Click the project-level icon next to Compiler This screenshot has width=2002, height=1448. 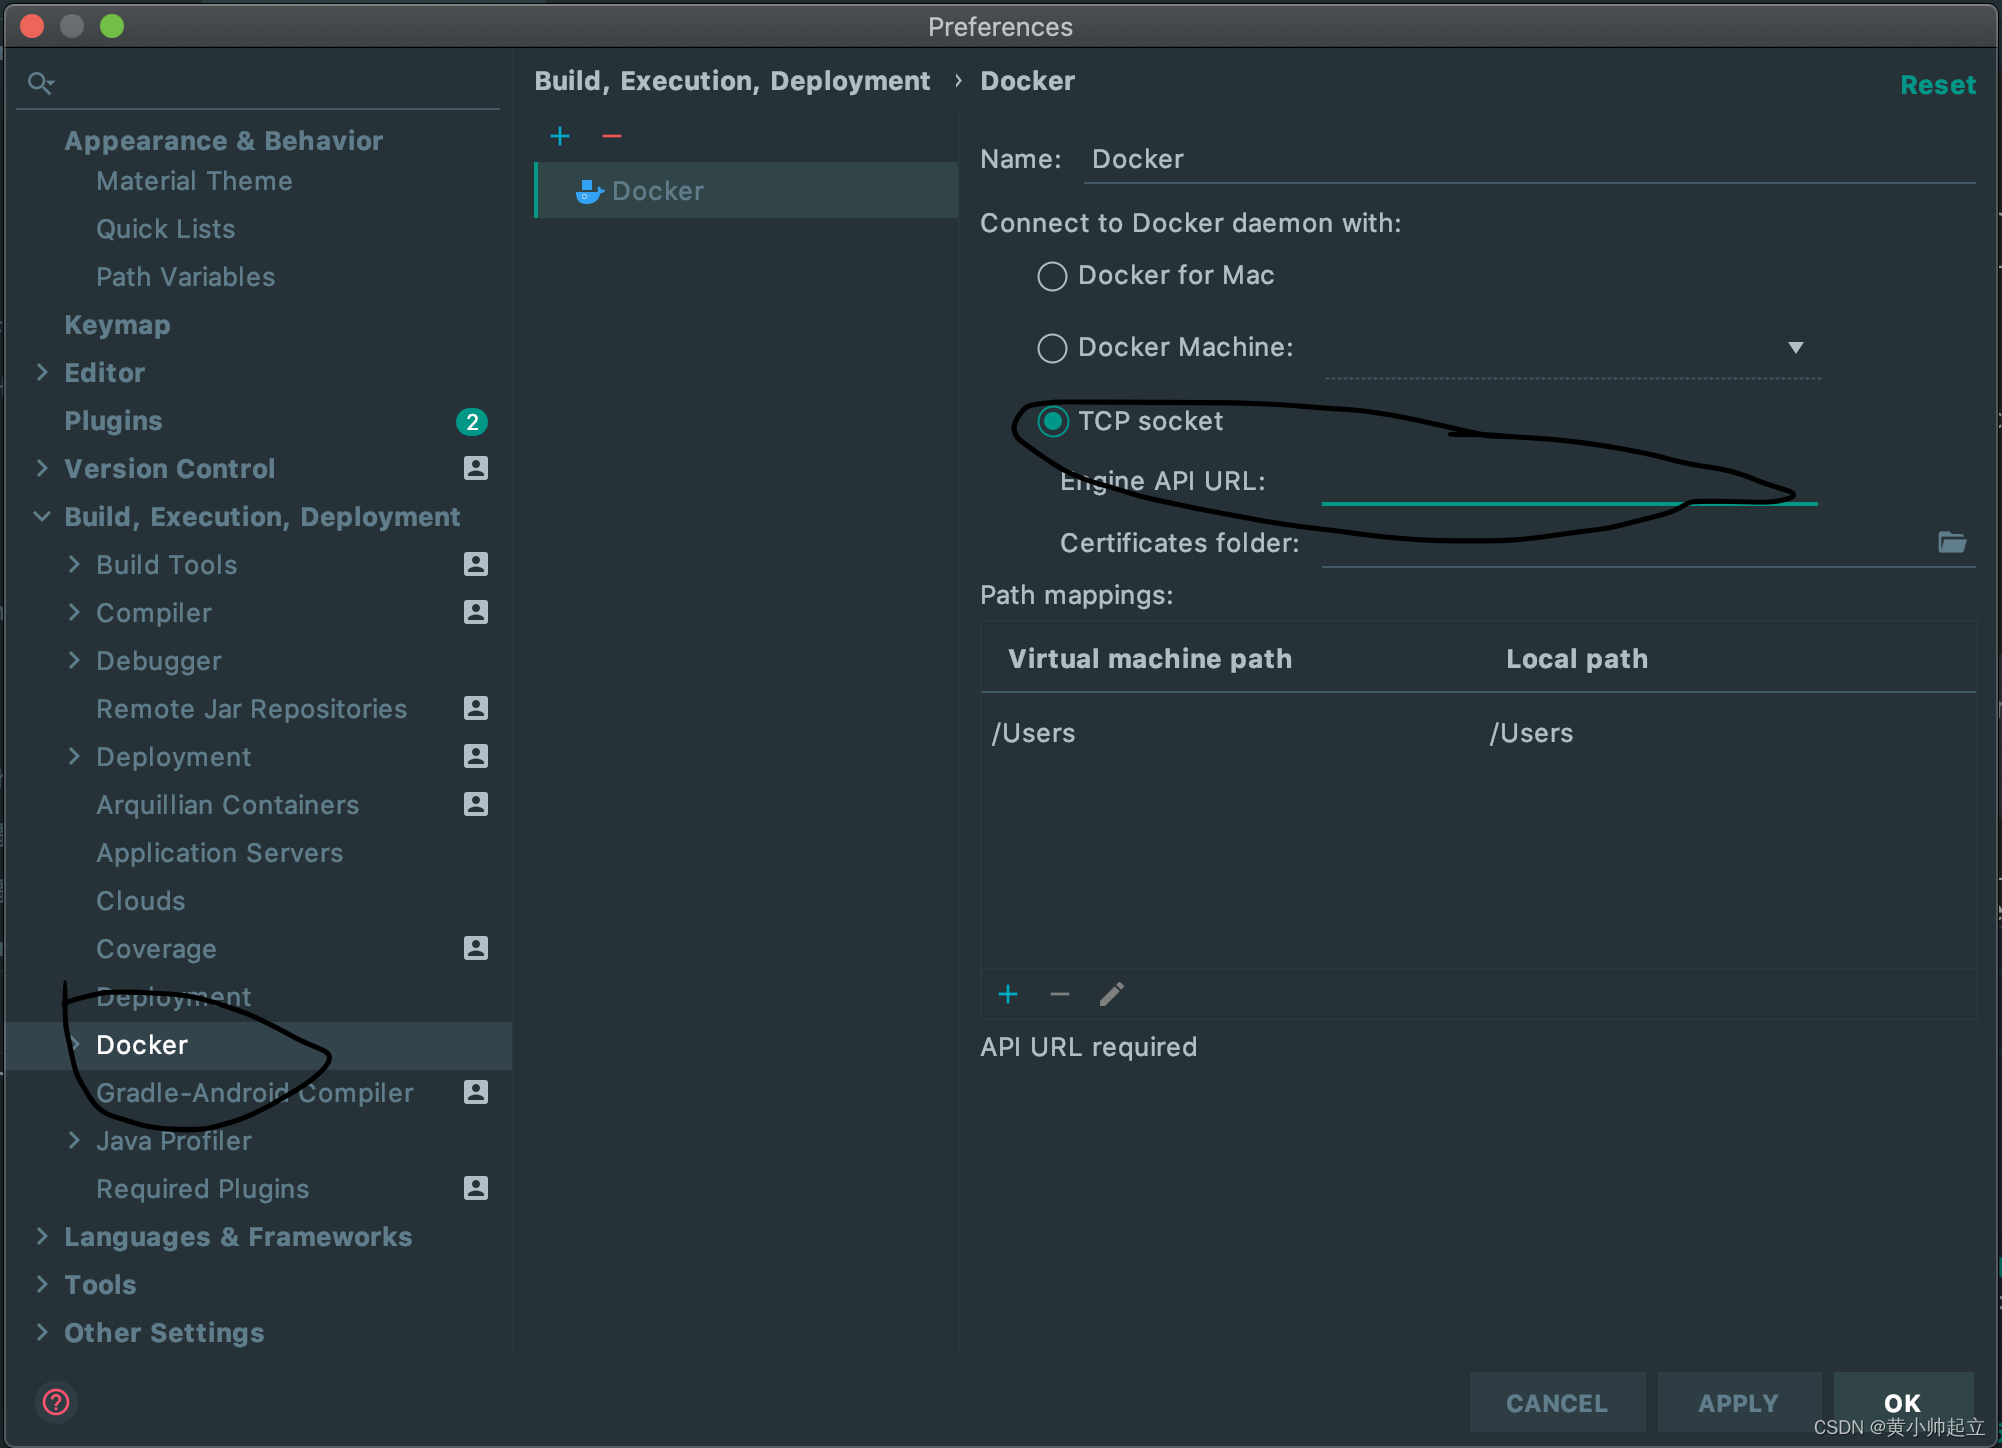click(x=476, y=612)
